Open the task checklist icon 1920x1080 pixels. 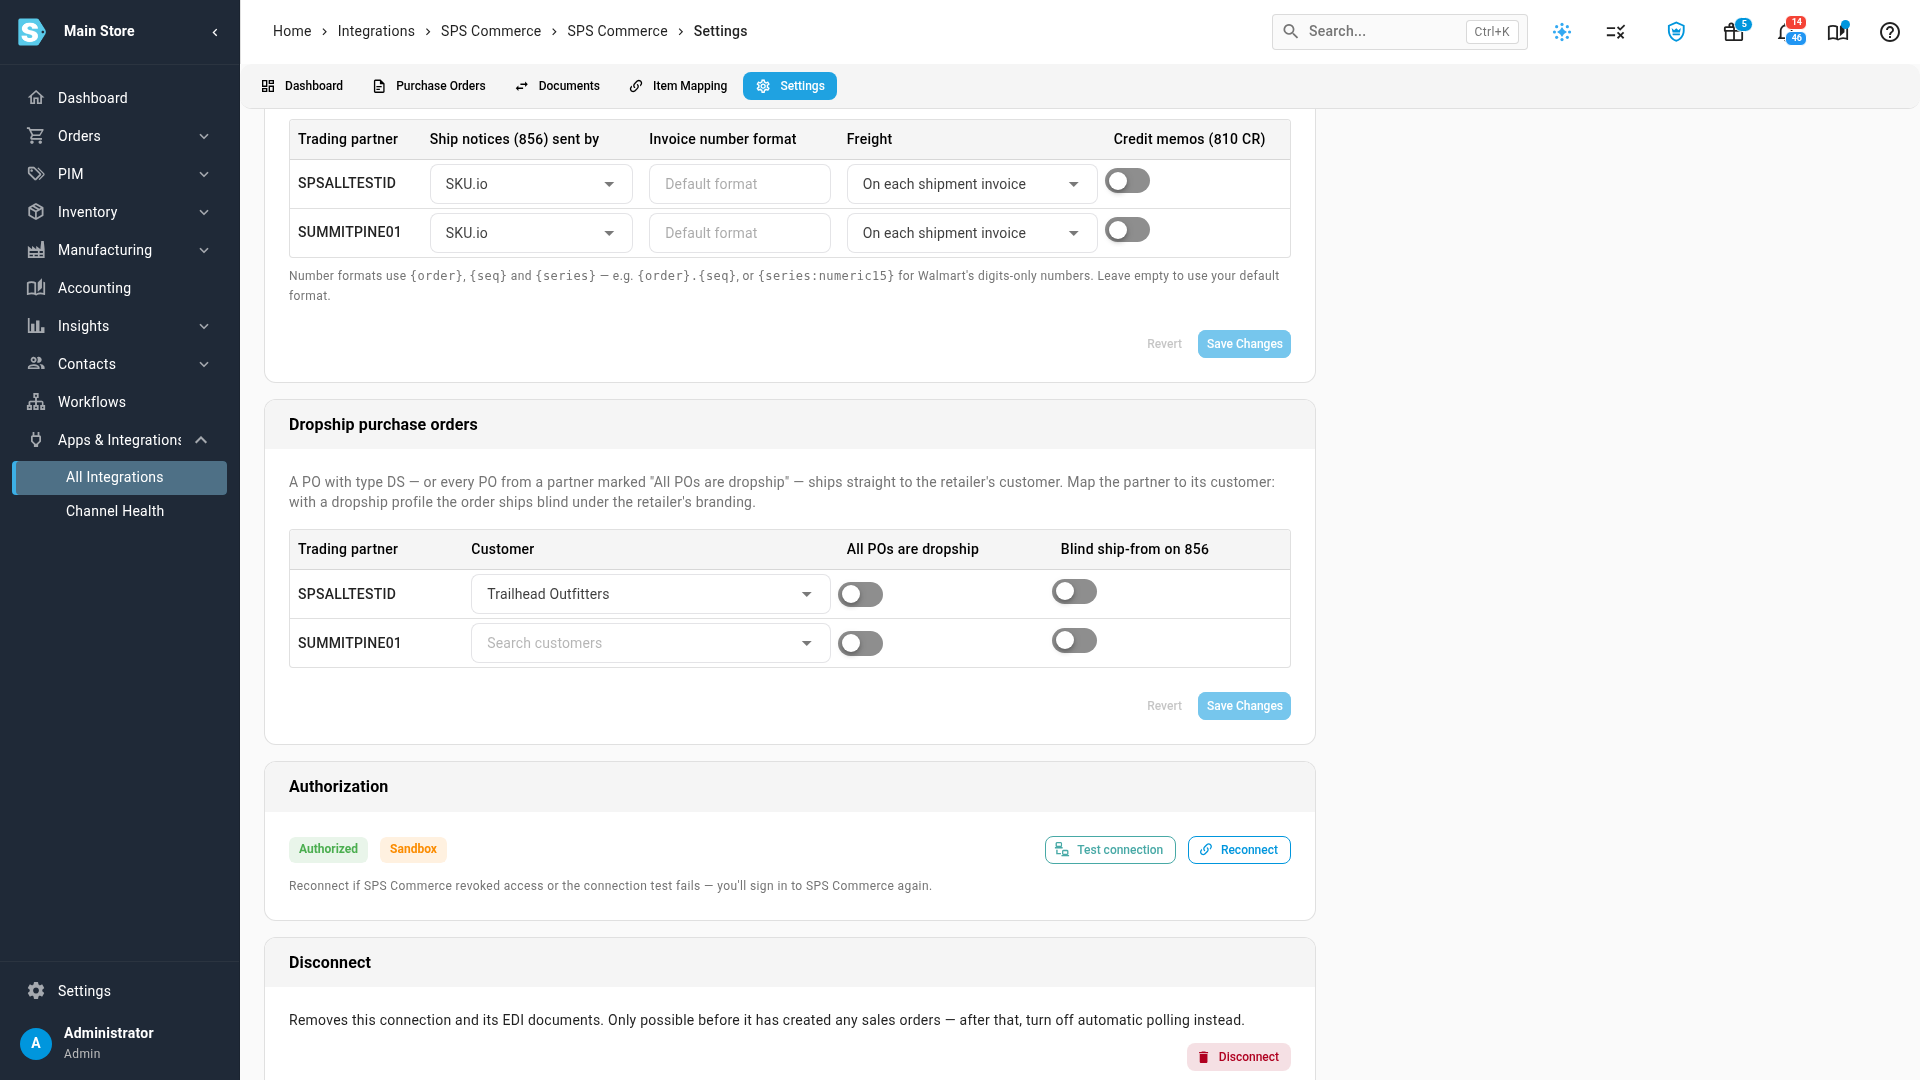point(1616,32)
